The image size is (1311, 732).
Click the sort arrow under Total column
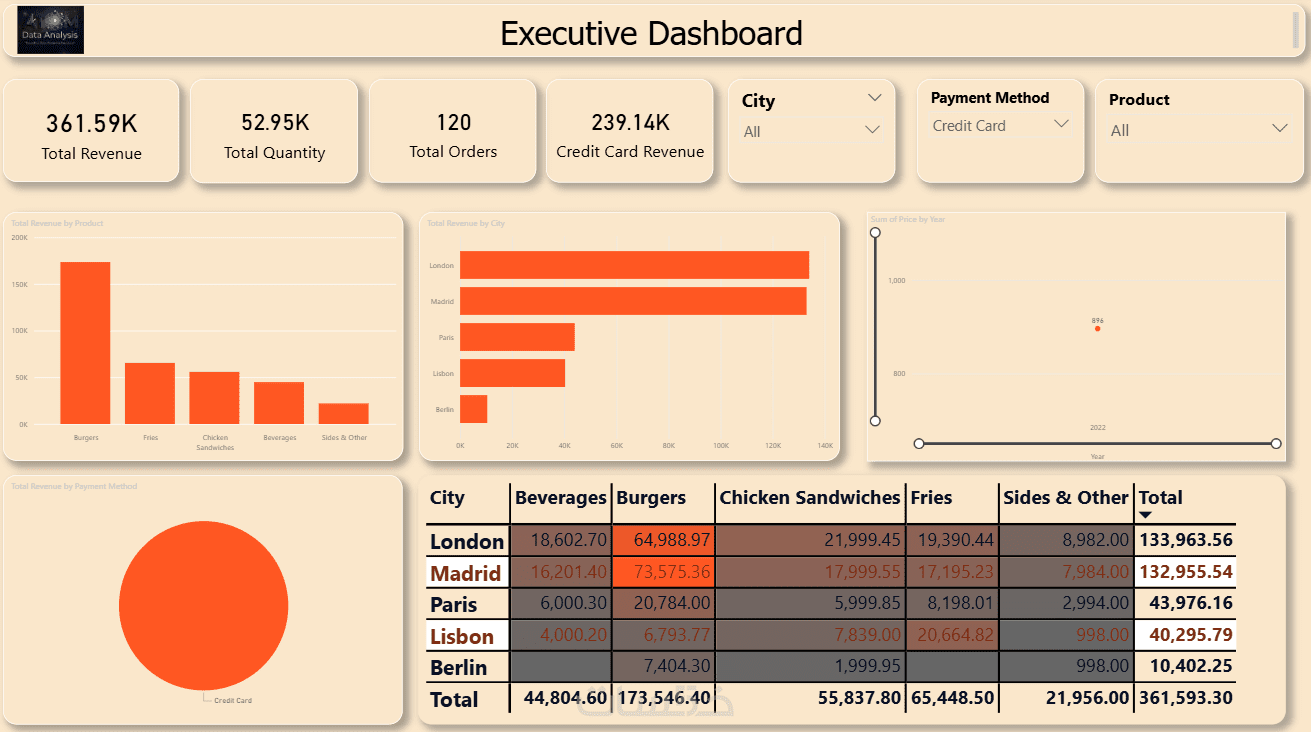point(1146,515)
